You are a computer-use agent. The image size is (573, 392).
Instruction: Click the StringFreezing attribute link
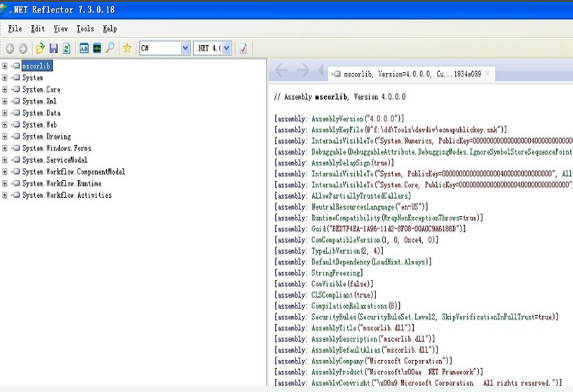[336, 273]
